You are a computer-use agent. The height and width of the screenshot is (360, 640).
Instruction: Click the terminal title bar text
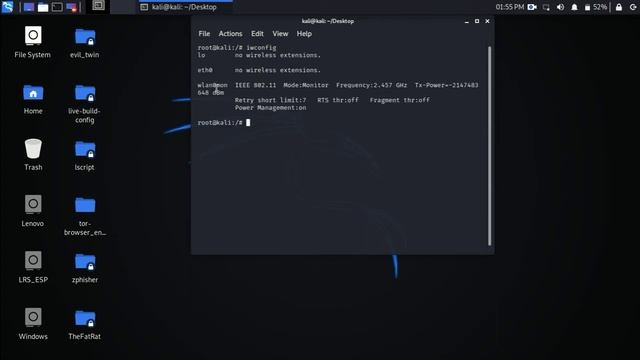click(328, 21)
